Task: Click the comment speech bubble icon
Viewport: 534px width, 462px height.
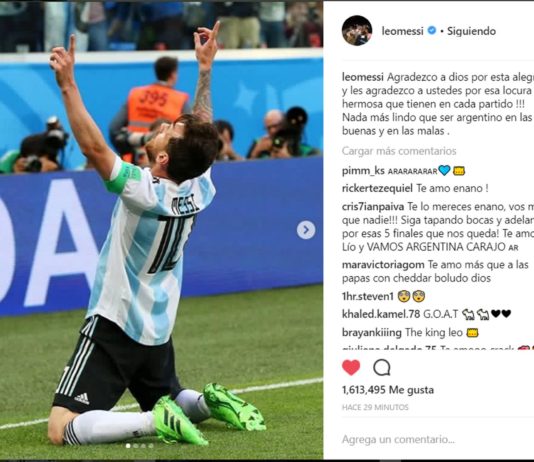Action: [382, 368]
